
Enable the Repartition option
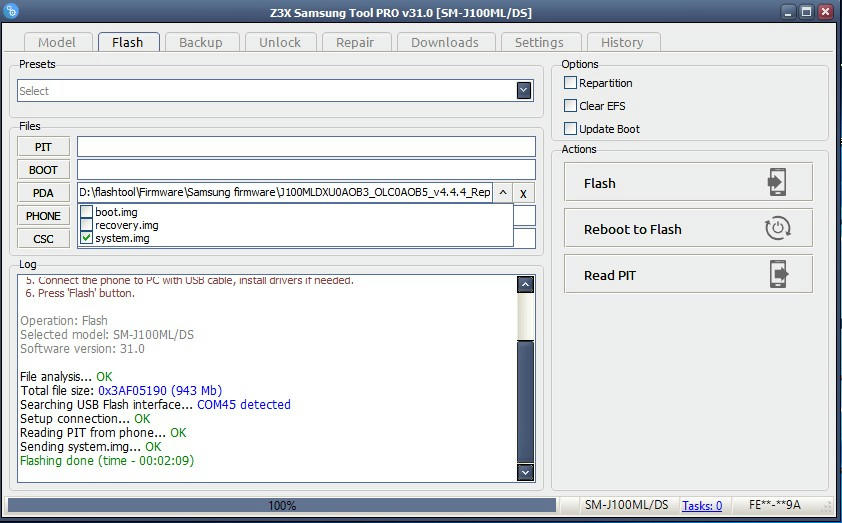pos(570,83)
